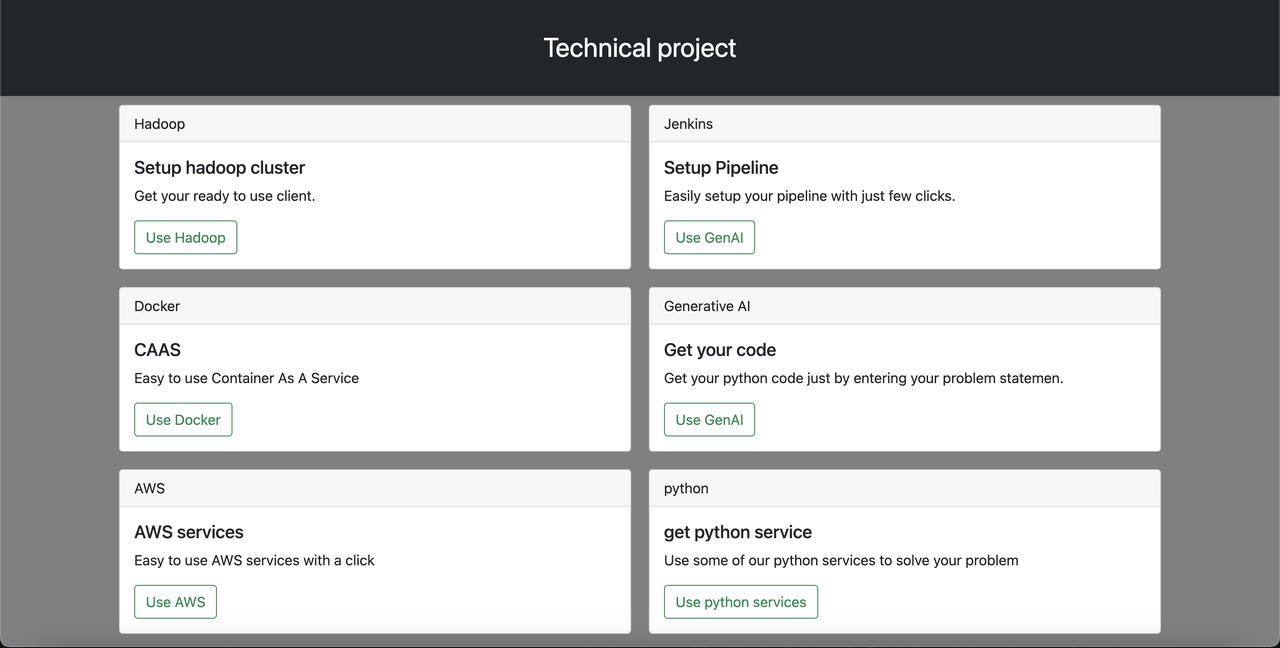Select get python service title
This screenshot has width=1280, height=648.
(738, 532)
